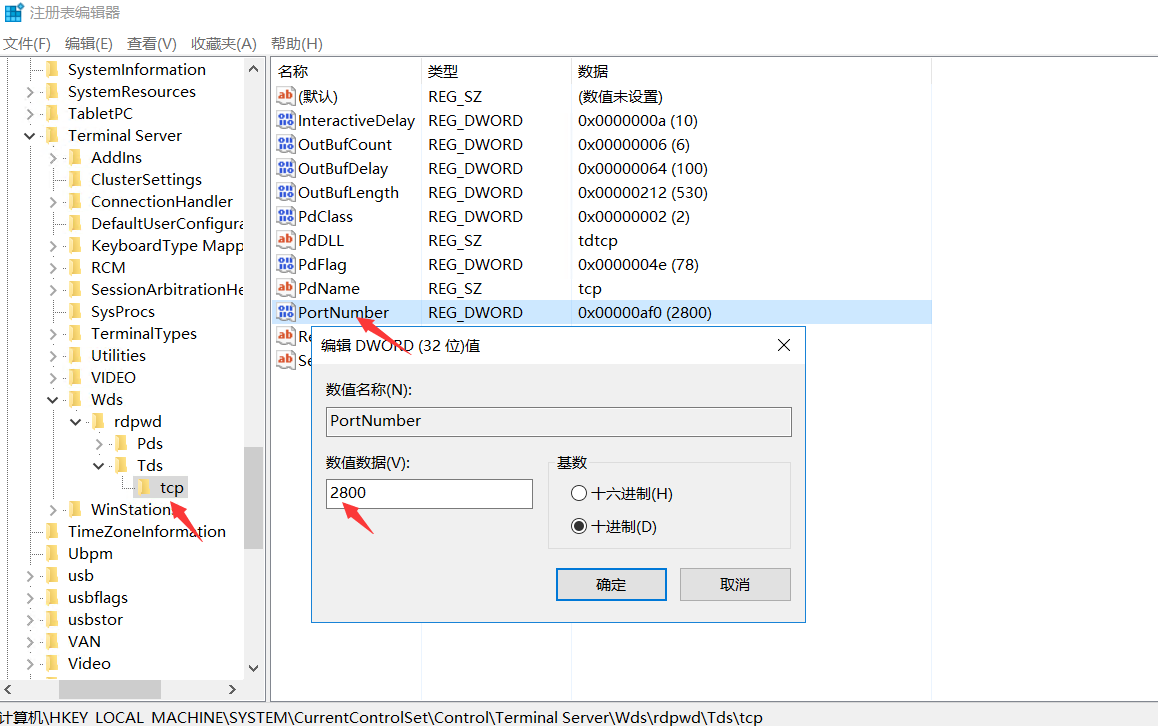1158x726 pixels.
Task: Open the 收藏夹 menu
Action: 222,43
